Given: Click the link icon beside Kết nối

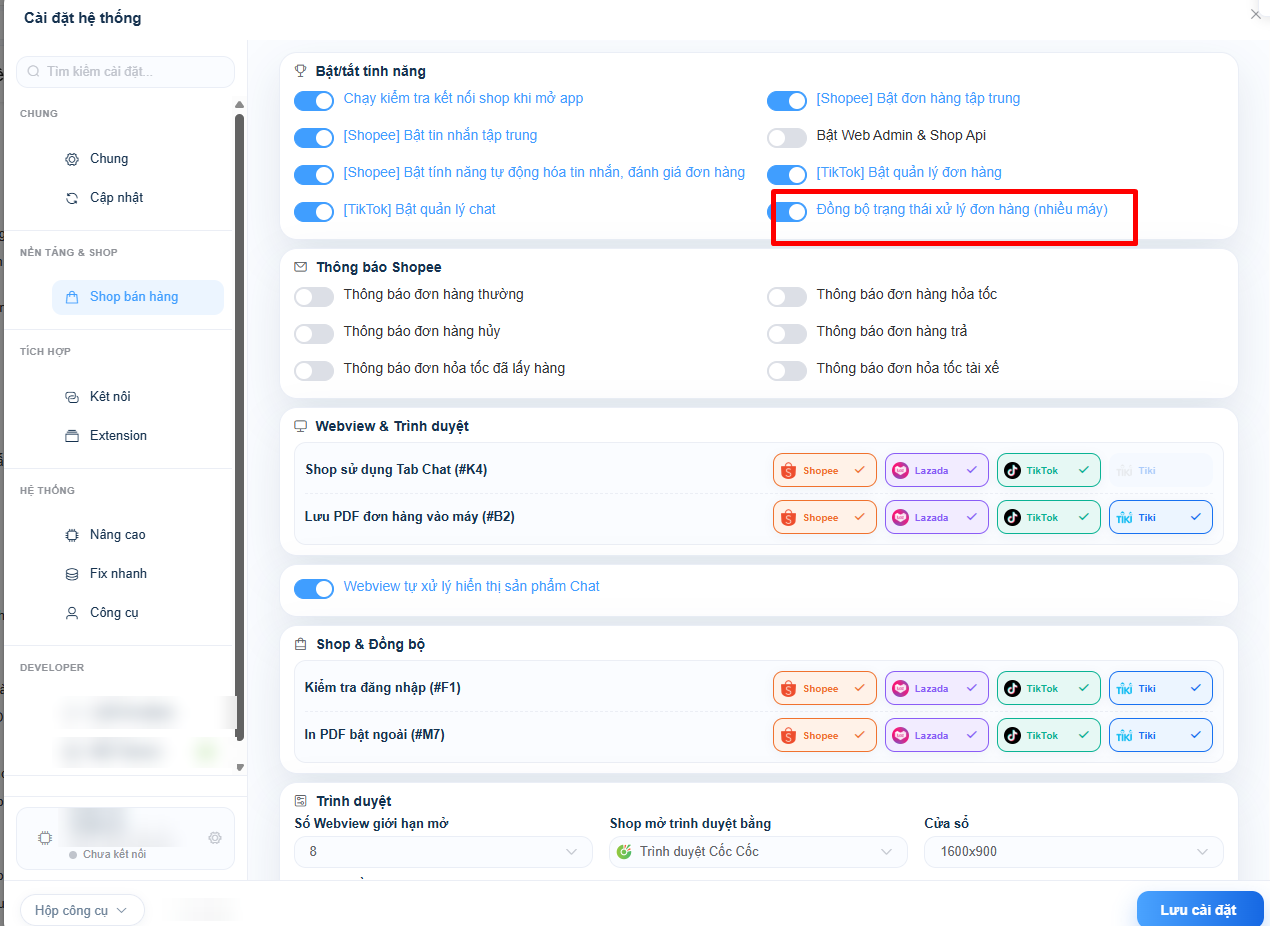Looking at the screenshot, I should click(x=72, y=397).
